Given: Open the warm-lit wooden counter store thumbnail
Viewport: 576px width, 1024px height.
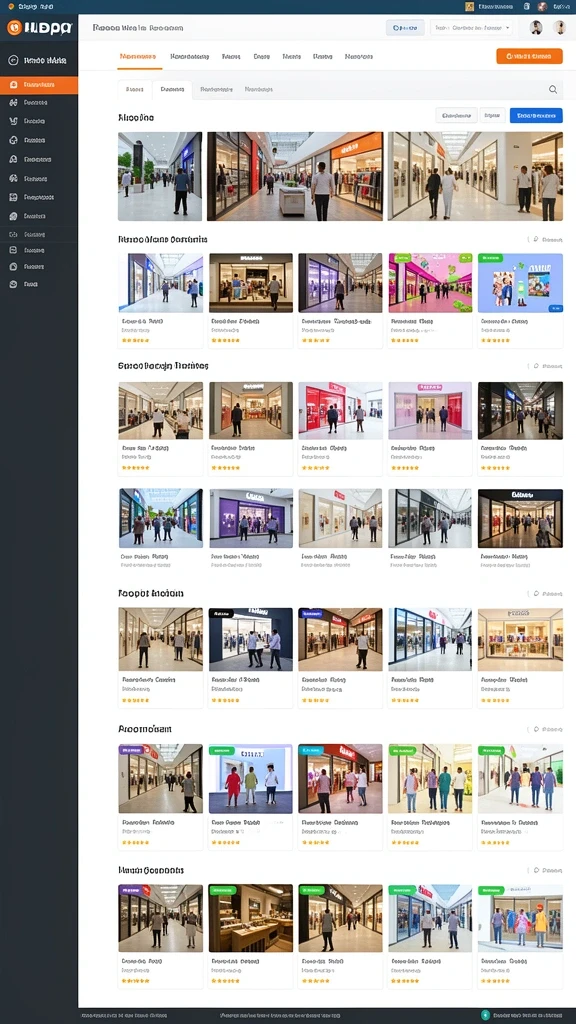Looking at the screenshot, I should (251, 918).
